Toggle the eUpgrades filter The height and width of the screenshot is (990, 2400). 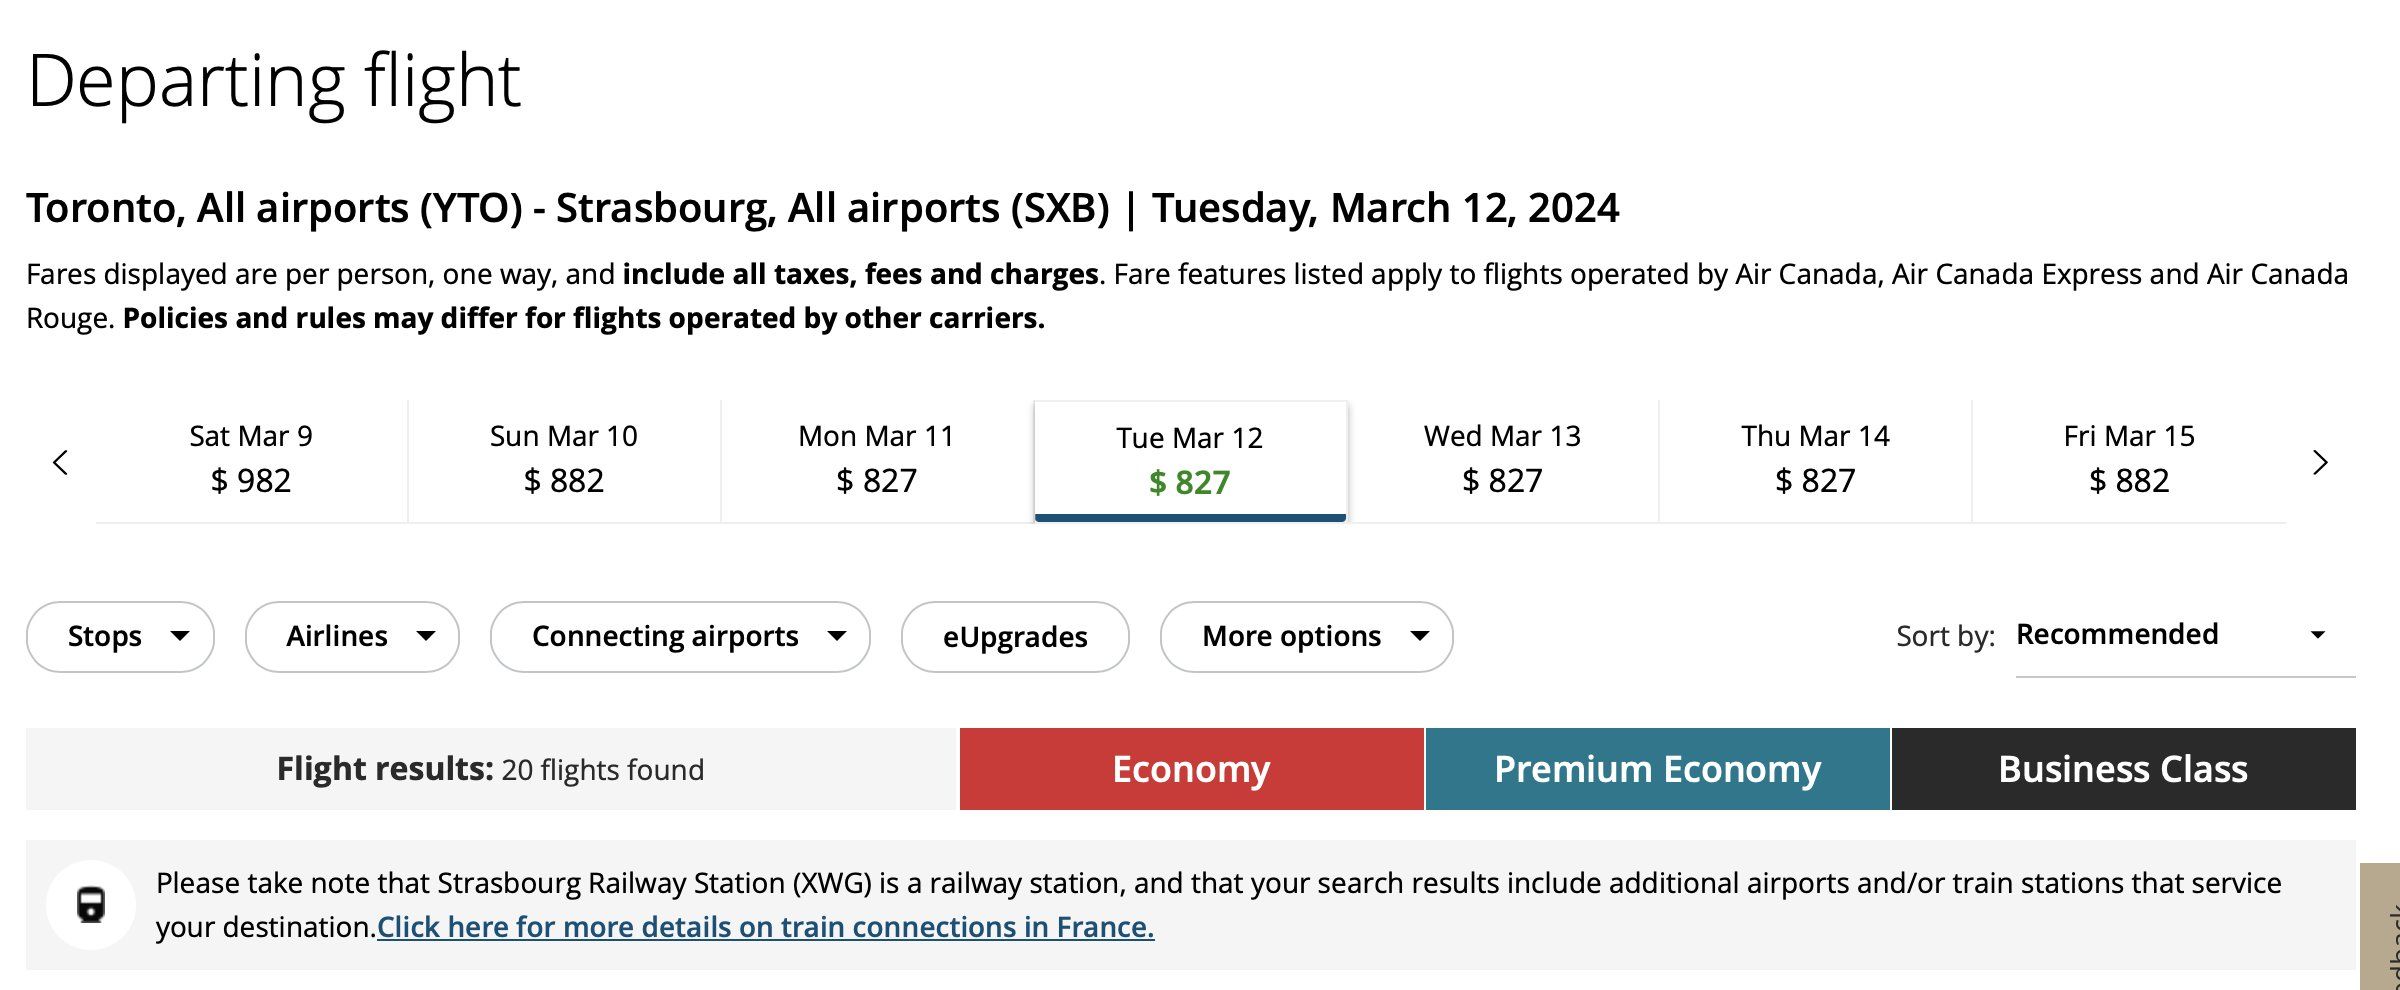point(1015,637)
